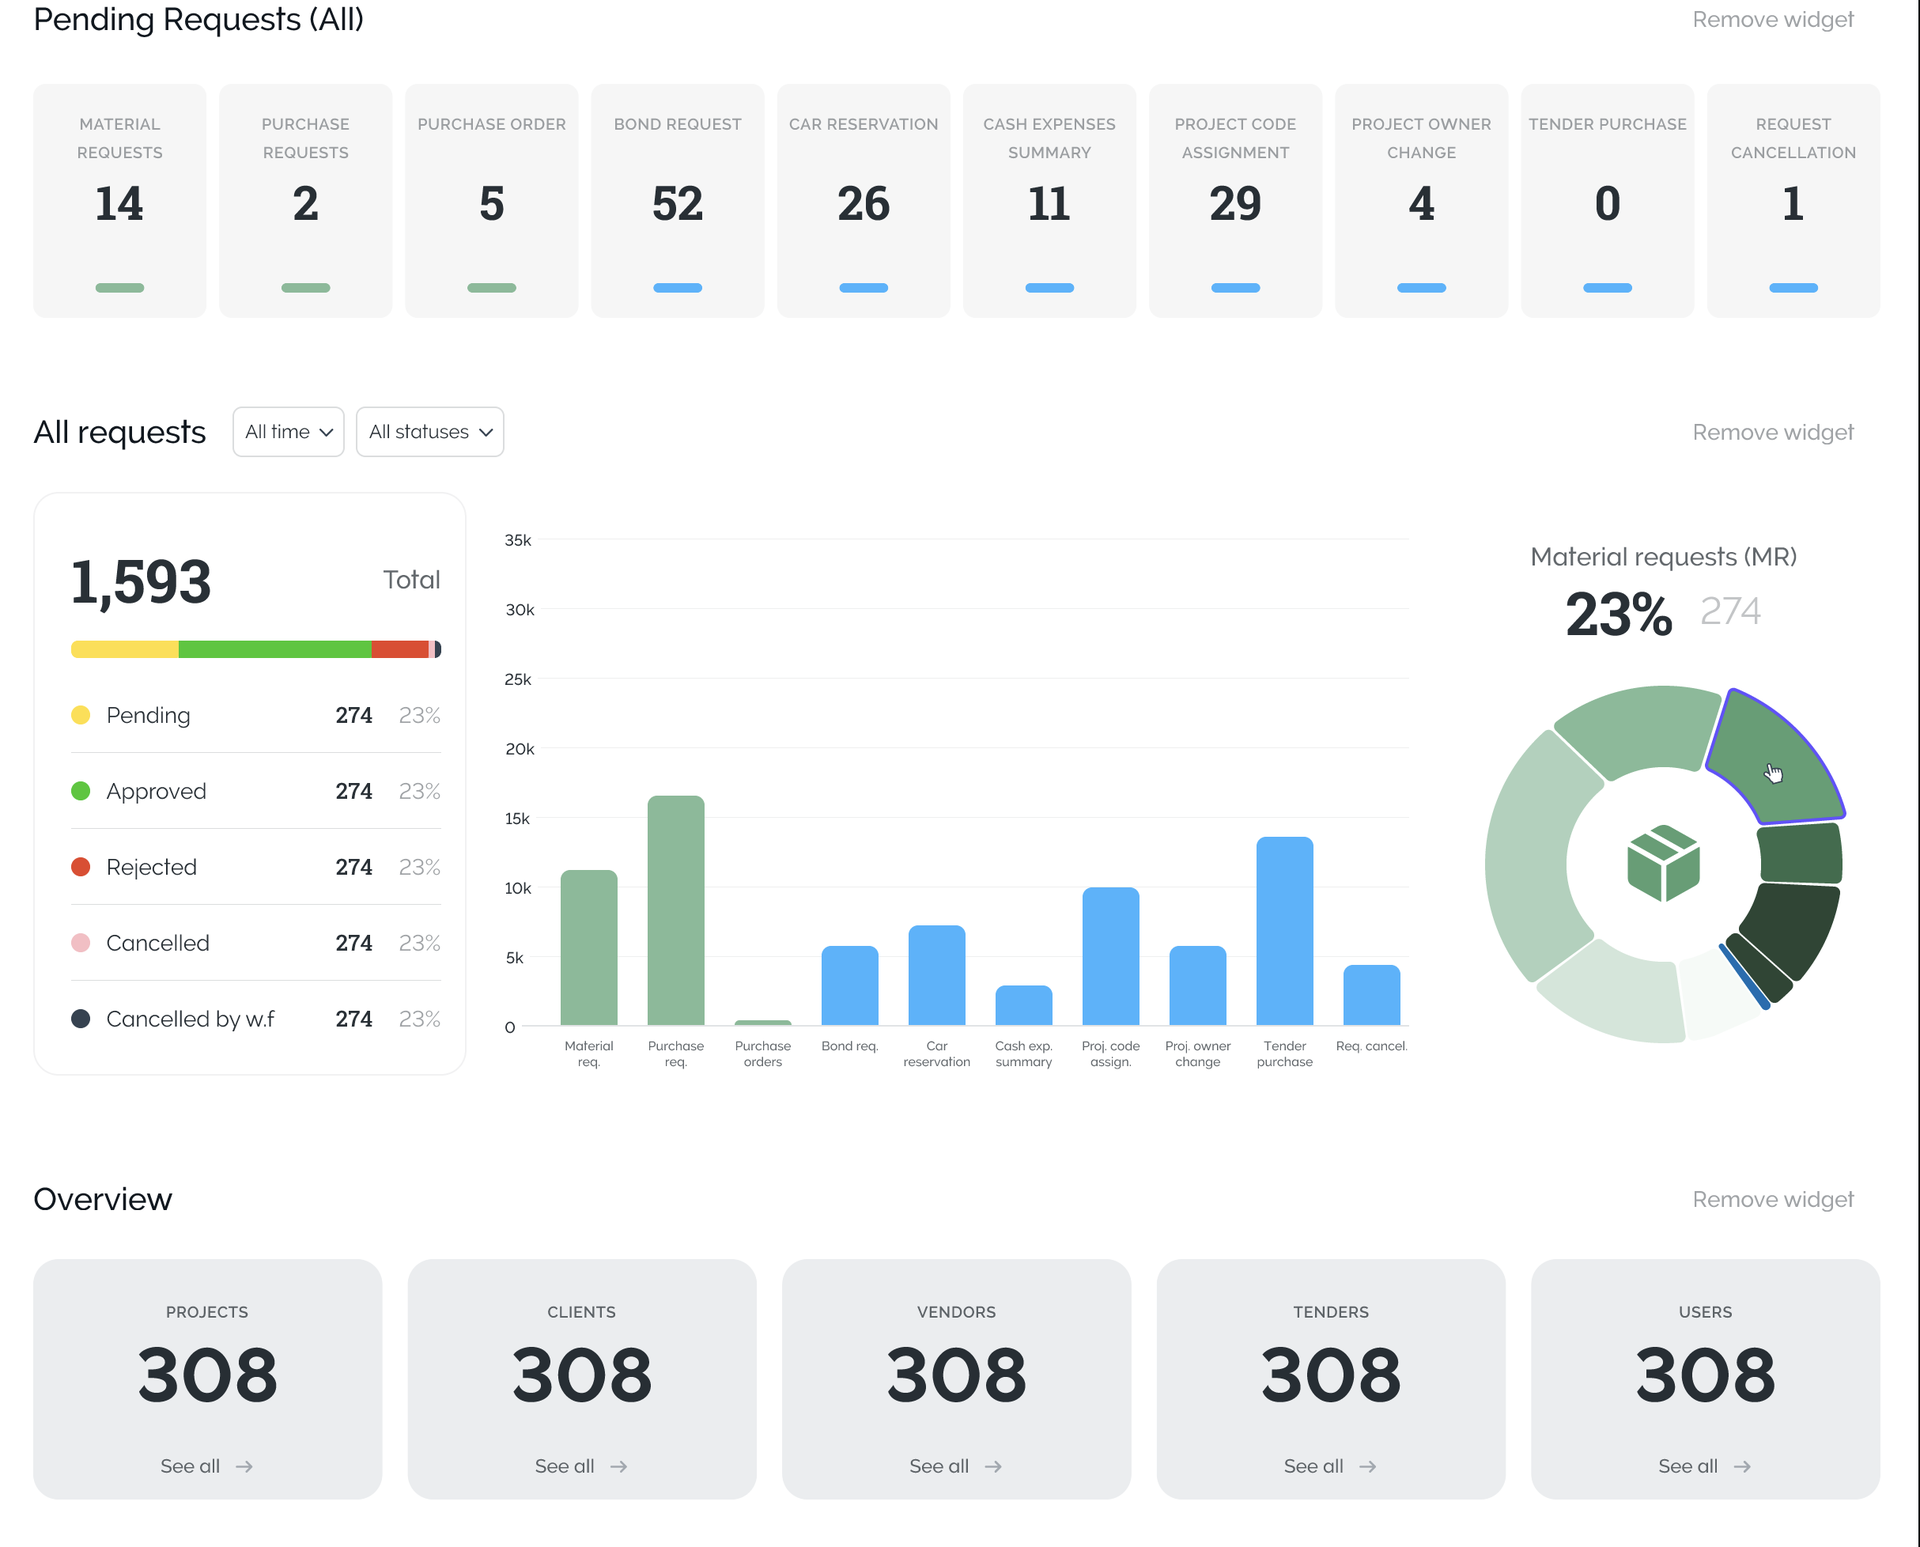Select the Car Reservation pending card
Viewport: 1920px width, 1547px height.
coord(863,201)
